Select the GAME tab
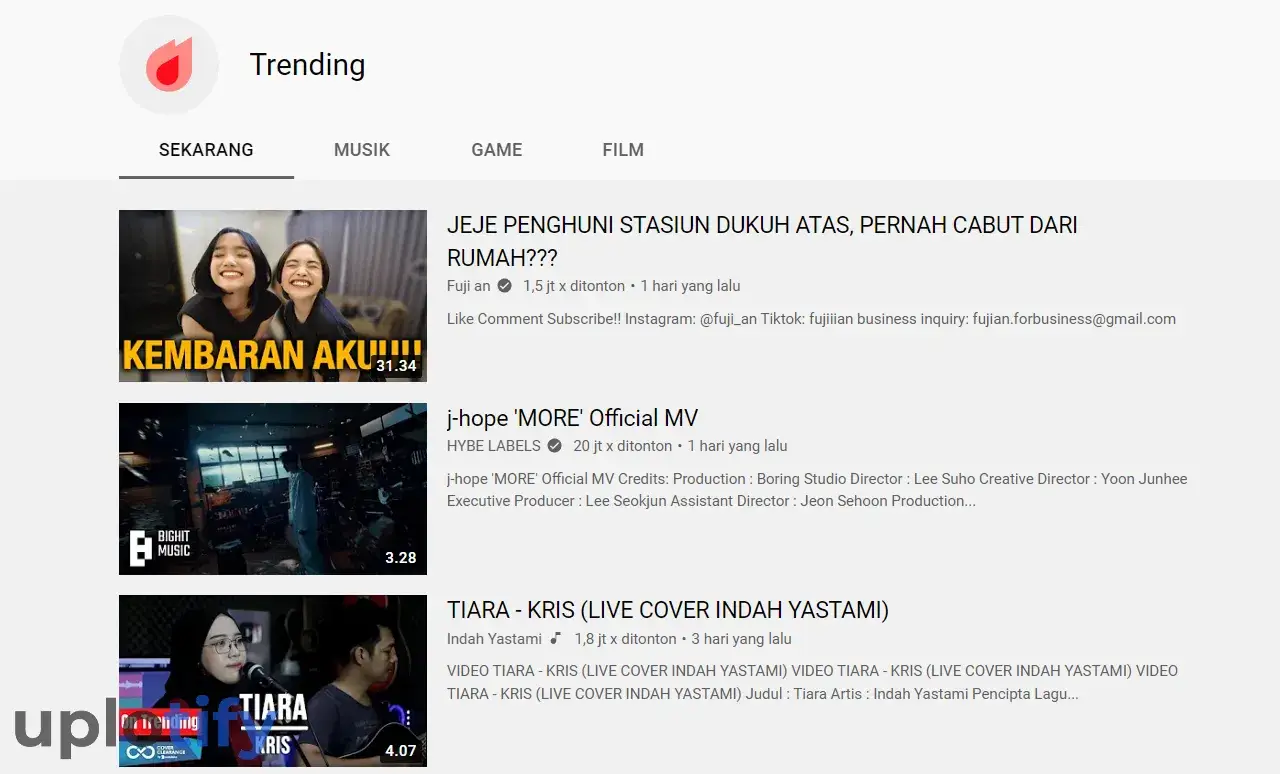The image size is (1280, 774). coord(497,150)
